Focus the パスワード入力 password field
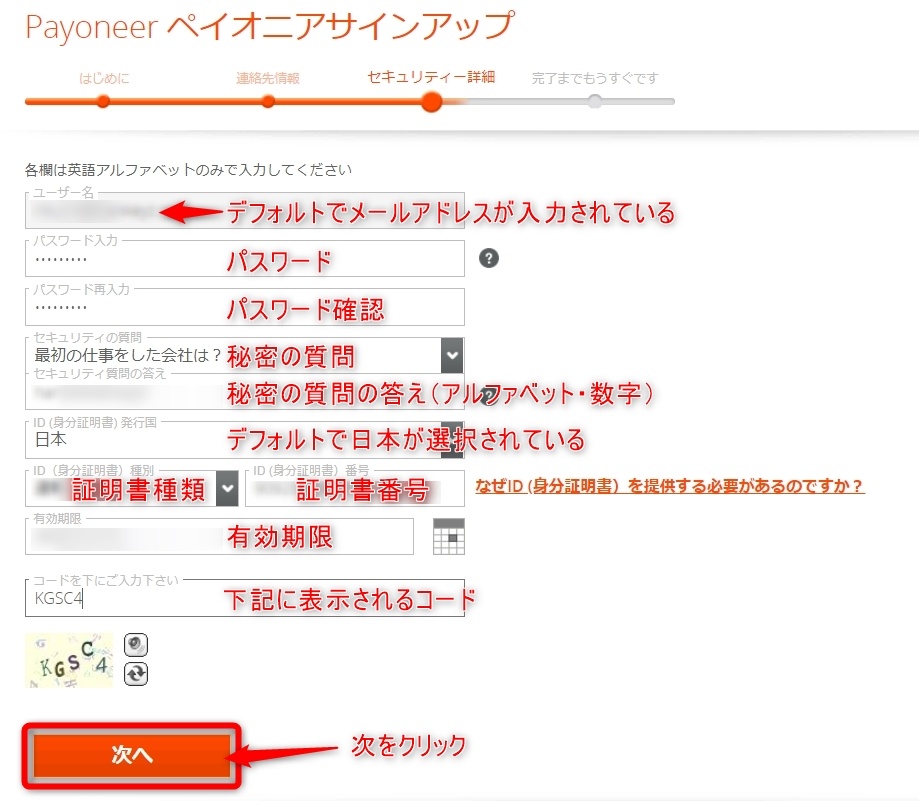This screenshot has width=919, height=801. pos(244,258)
